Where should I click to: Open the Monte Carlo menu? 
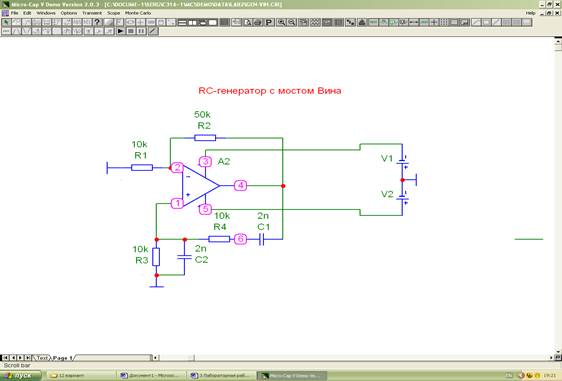click(138, 13)
